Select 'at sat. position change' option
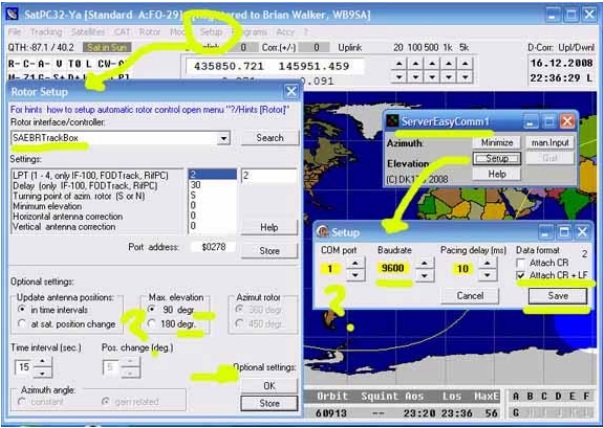The width and height of the screenshot is (603, 428). [x=21, y=325]
